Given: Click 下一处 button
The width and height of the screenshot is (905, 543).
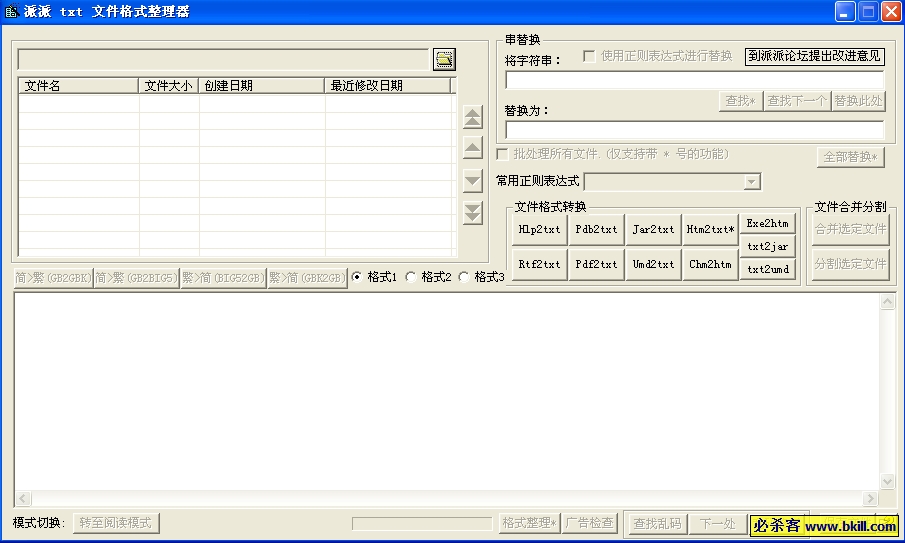Looking at the screenshot, I should (x=718, y=524).
